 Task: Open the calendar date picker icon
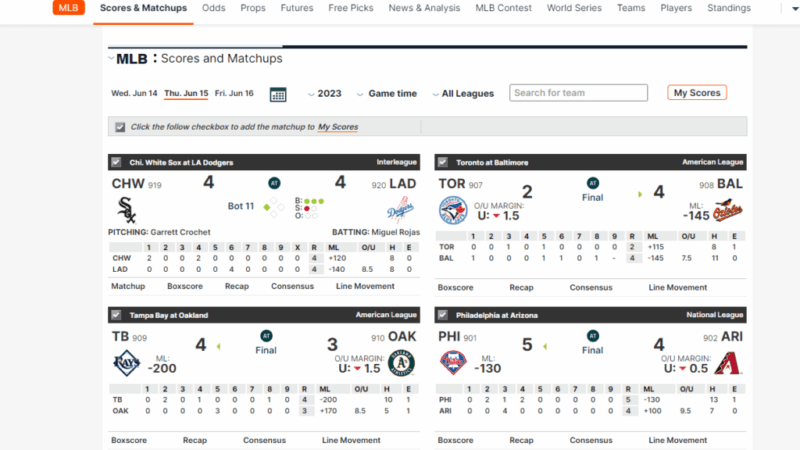pos(278,94)
